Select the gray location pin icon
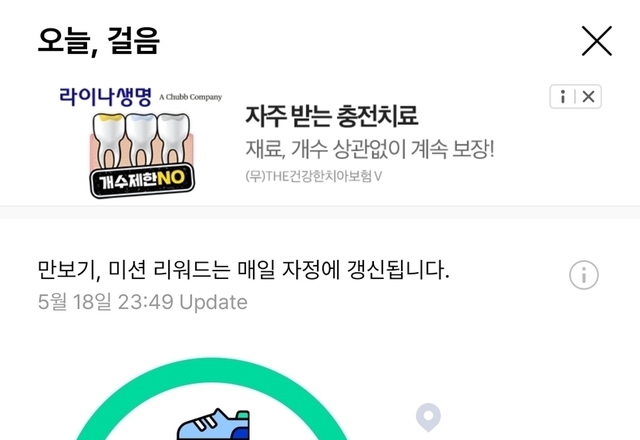640x440 pixels. 428,417
